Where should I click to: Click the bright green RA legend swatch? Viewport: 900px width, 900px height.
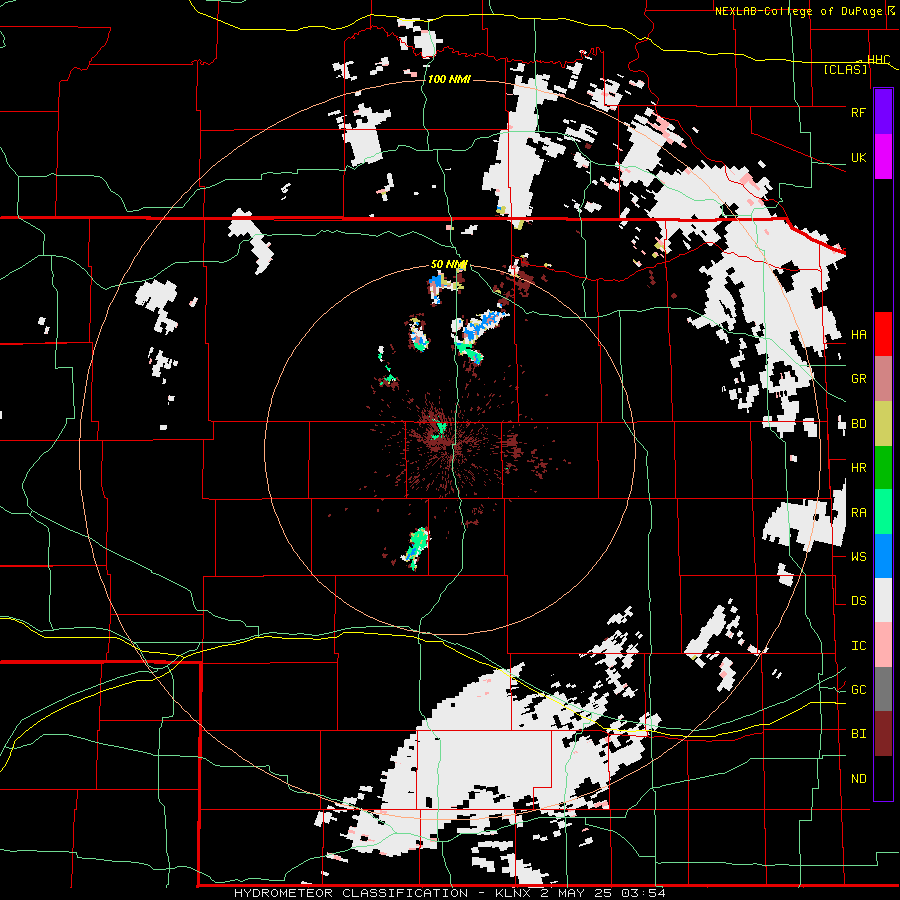883,512
